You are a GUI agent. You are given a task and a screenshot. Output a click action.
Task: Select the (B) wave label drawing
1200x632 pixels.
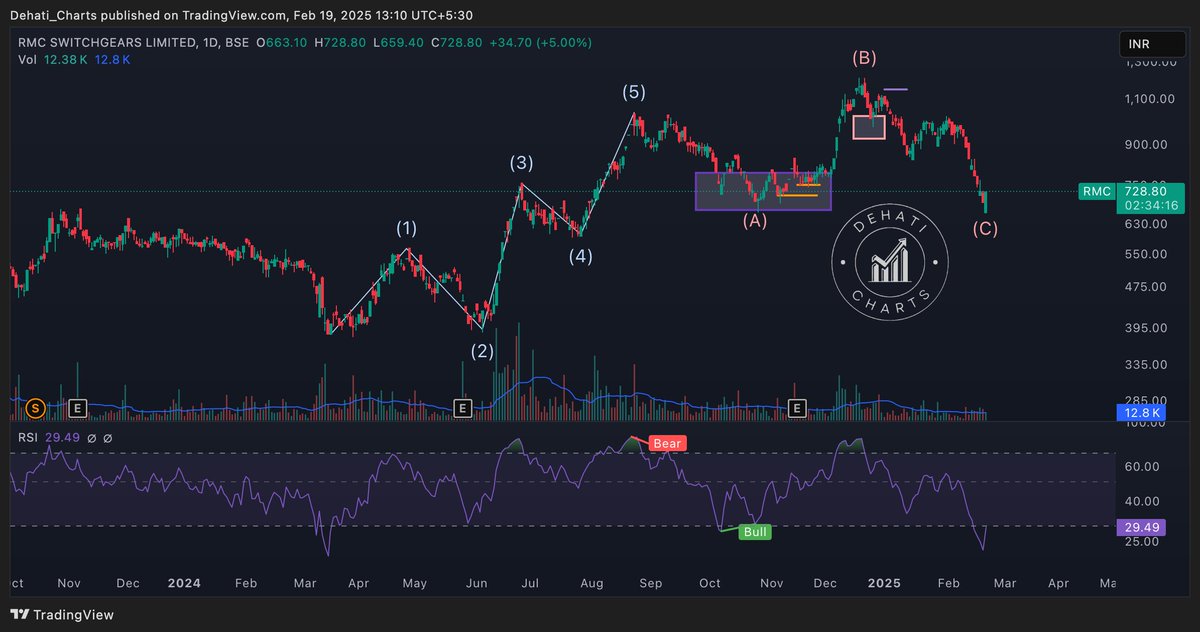tap(864, 57)
